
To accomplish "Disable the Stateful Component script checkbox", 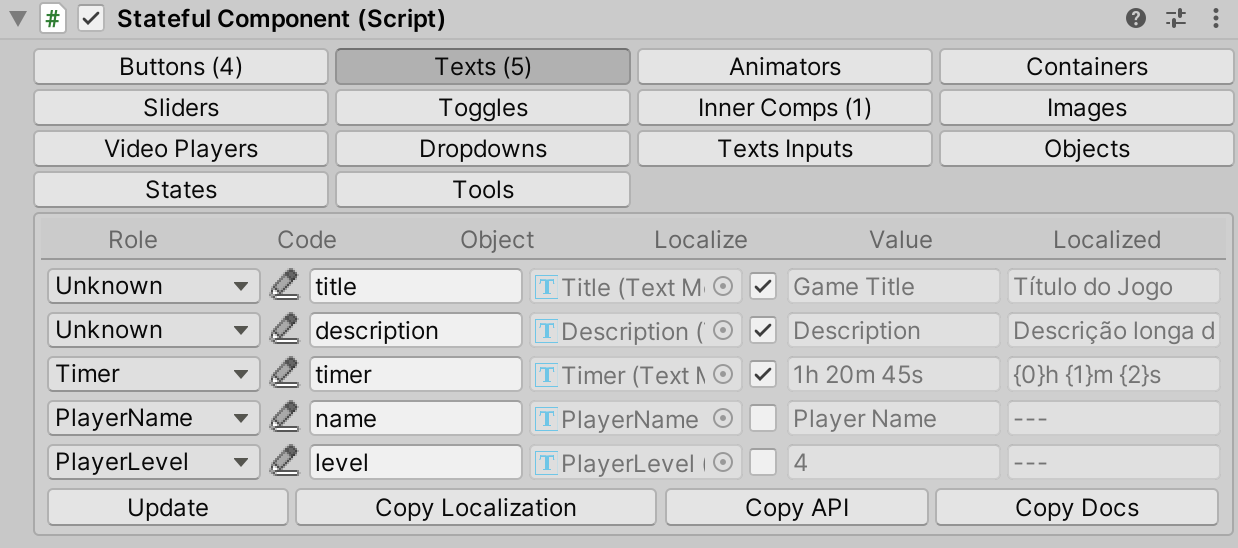I will point(91,19).
